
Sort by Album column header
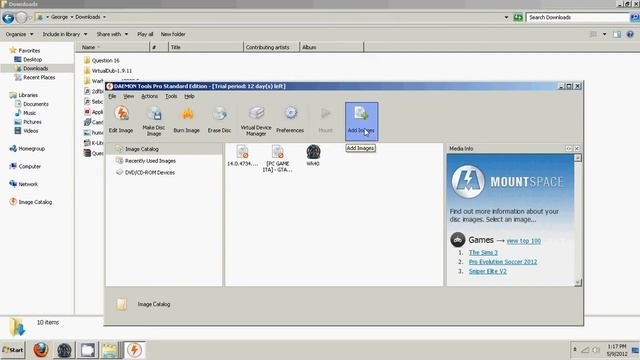(331, 47)
